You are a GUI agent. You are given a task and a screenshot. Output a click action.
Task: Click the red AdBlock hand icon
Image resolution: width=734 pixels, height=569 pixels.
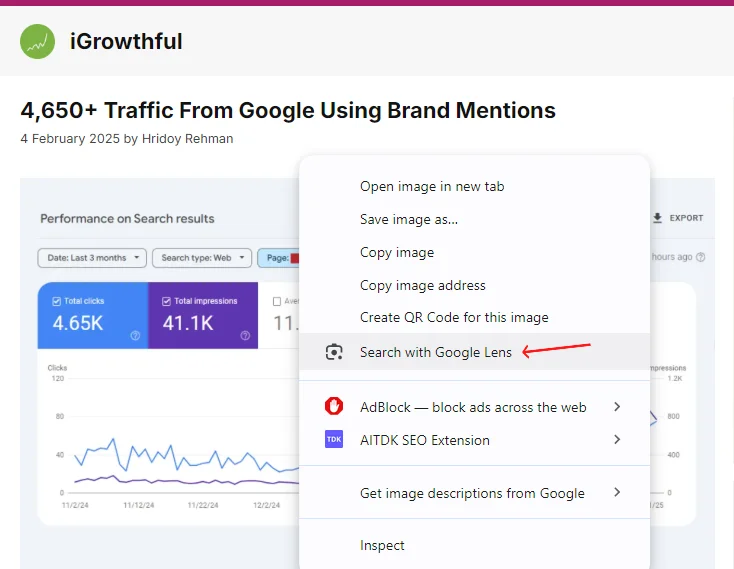[334, 406]
